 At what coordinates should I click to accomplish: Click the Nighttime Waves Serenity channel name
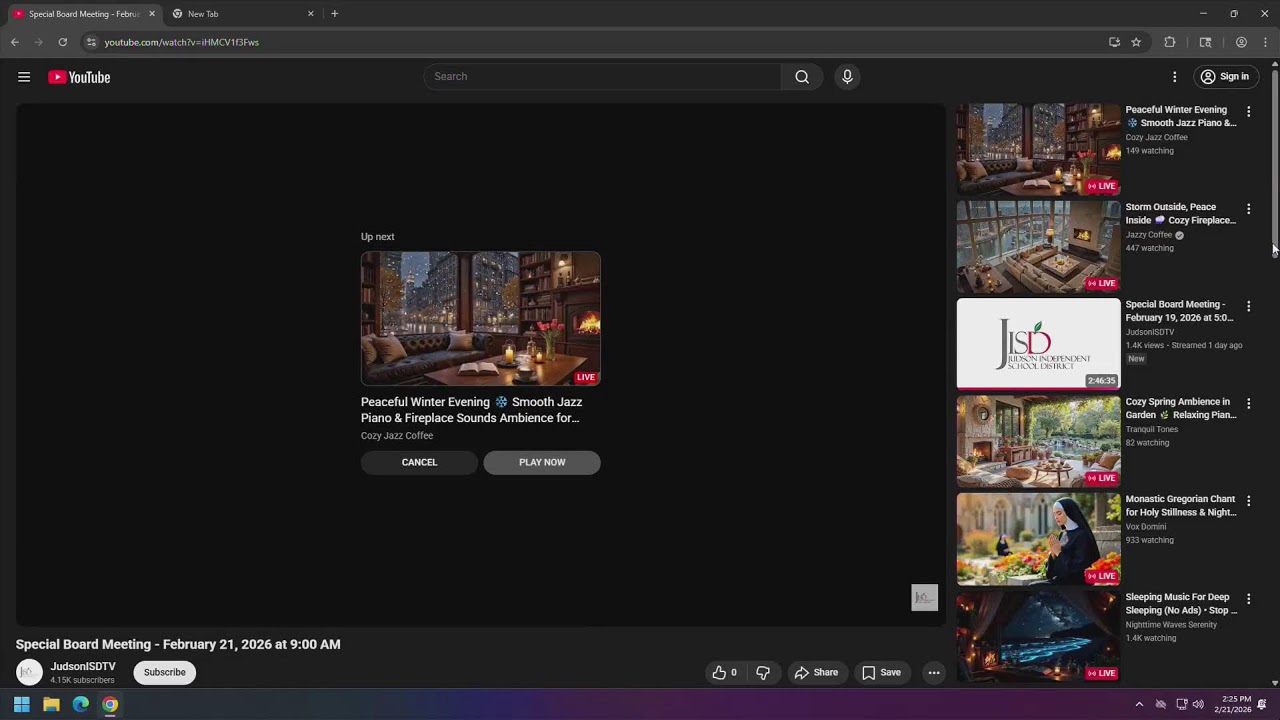pos(1171,625)
